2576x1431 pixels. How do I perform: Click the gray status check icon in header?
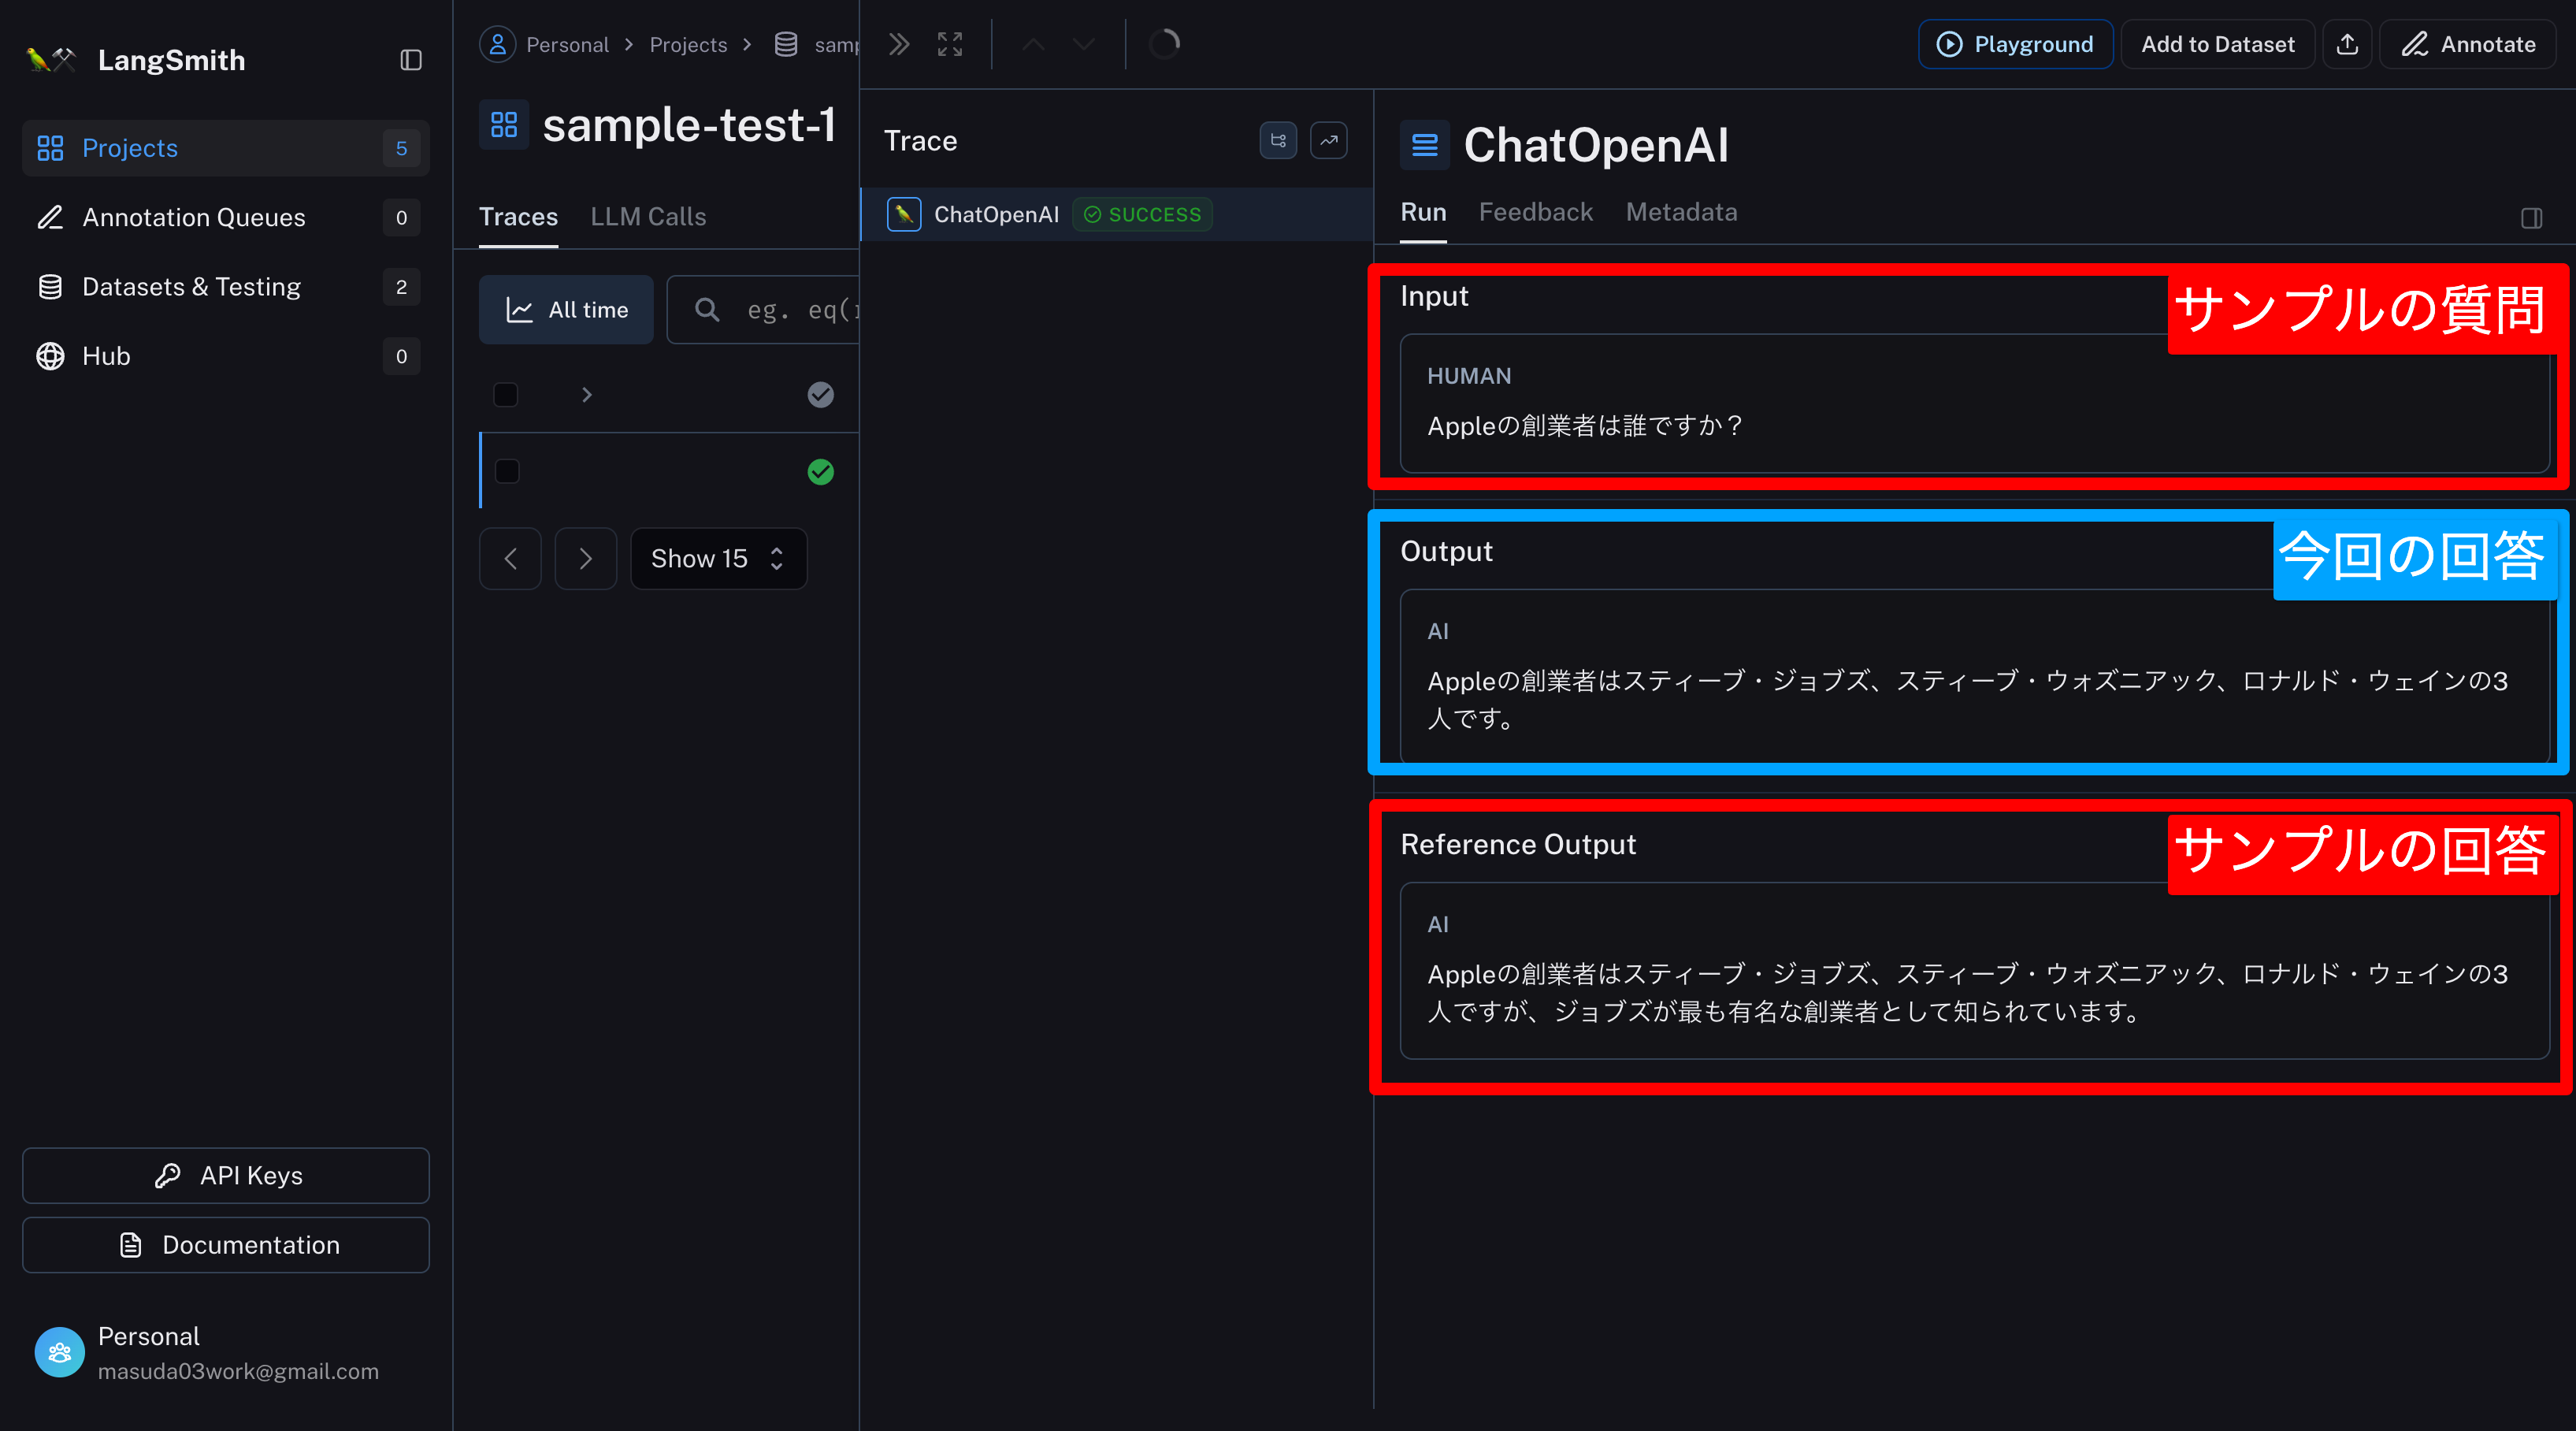click(x=820, y=395)
